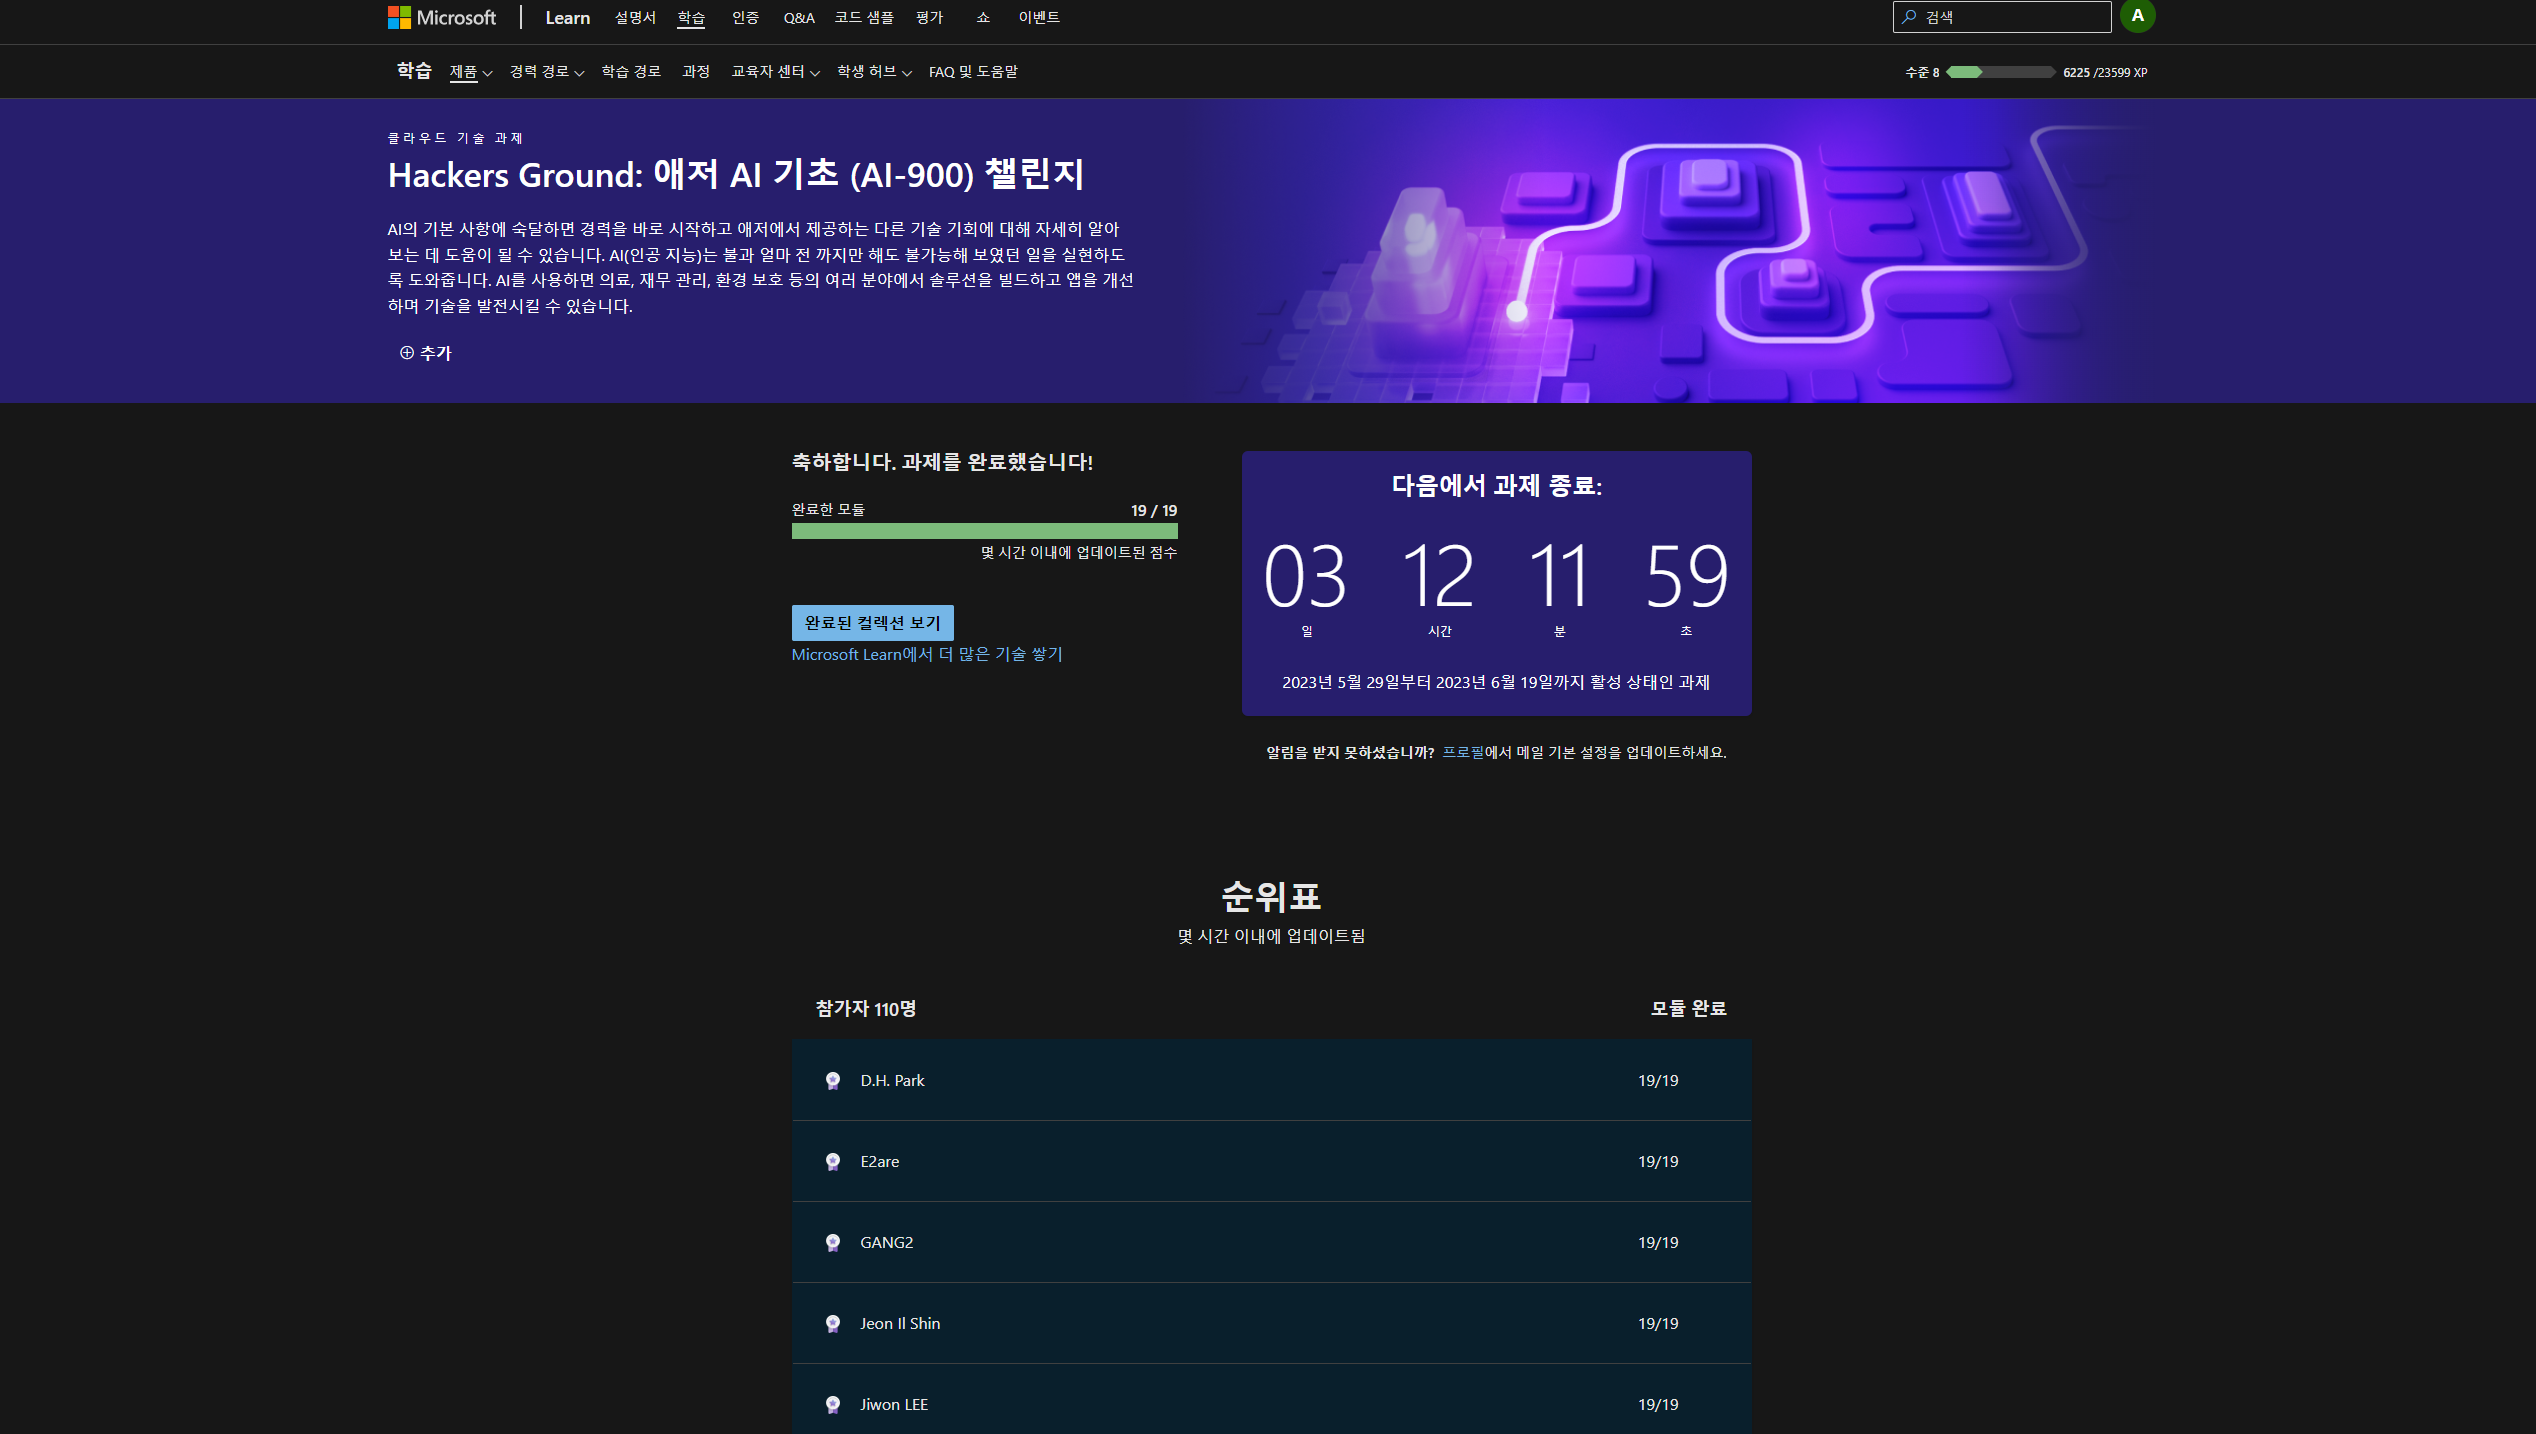
Task: Open the Microsoft Learn skills link
Action: pos(927,654)
